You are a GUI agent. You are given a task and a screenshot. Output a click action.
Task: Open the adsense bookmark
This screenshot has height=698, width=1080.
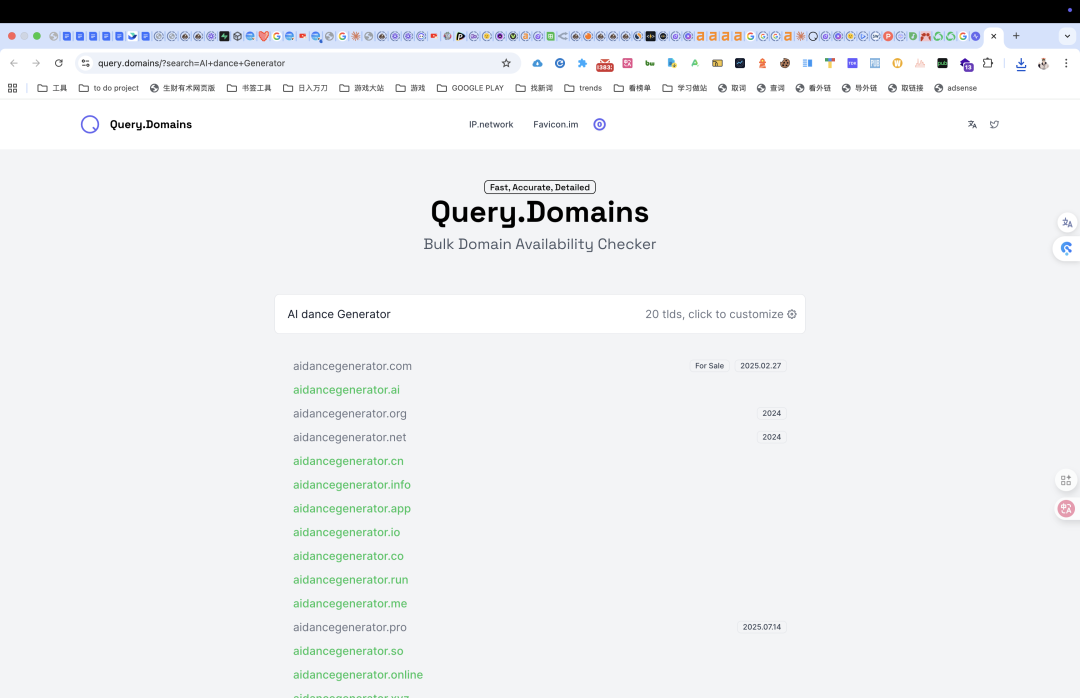(955, 88)
